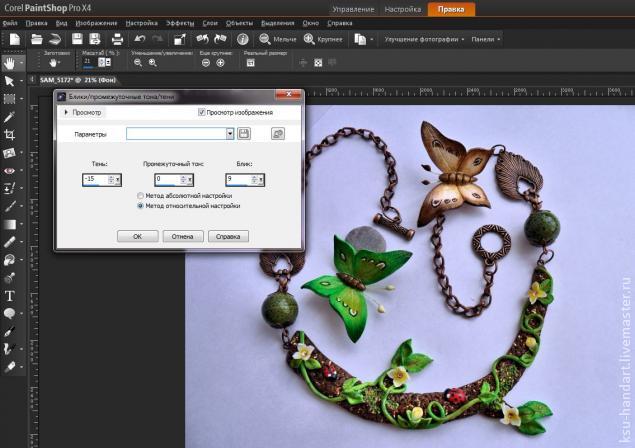This screenshot has width=635, height=448.
Task: Click the Отмена button
Action: click(x=183, y=236)
